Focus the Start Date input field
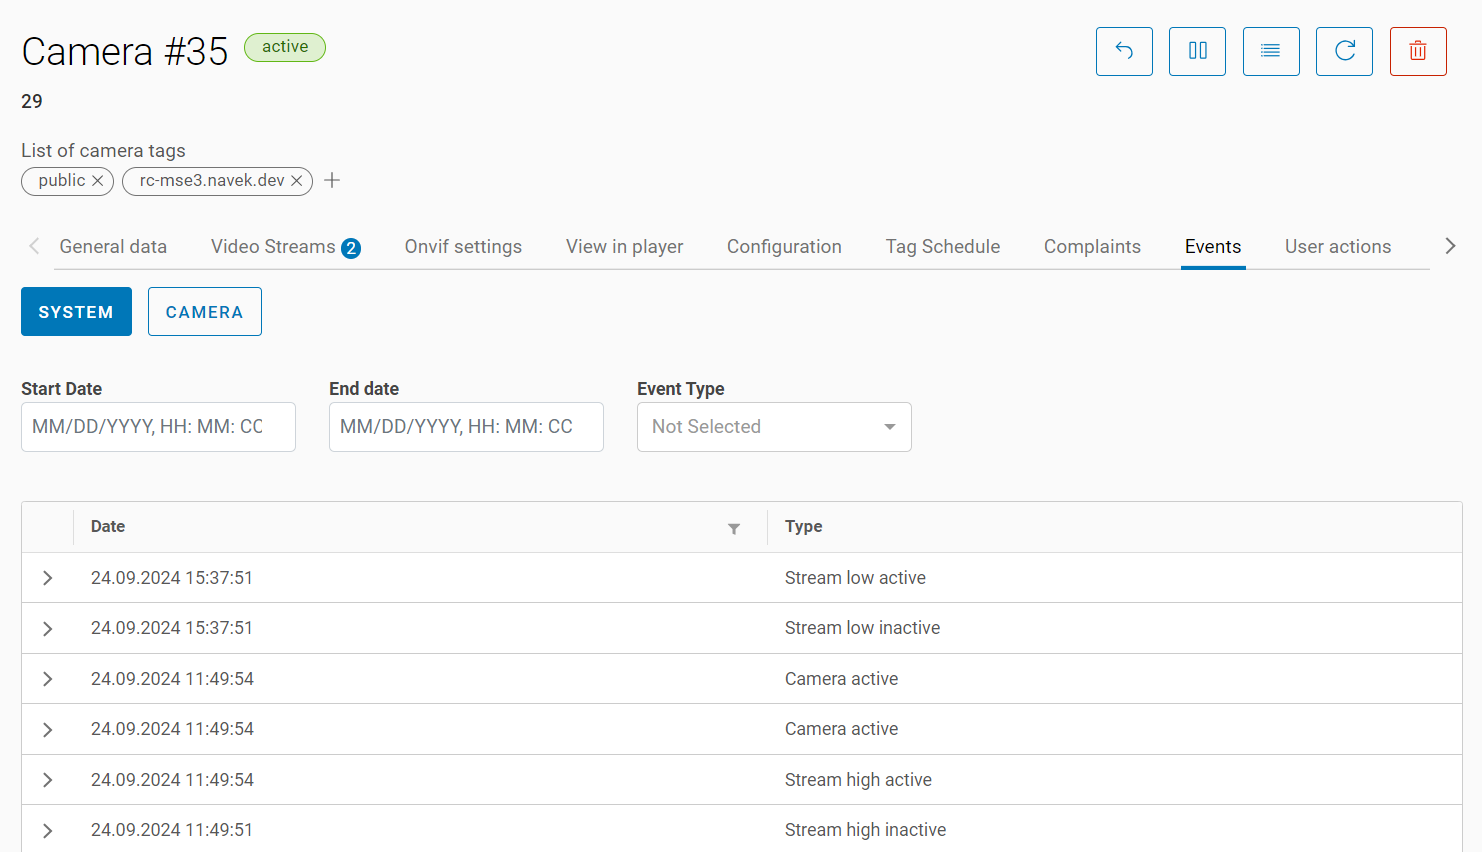 click(158, 427)
